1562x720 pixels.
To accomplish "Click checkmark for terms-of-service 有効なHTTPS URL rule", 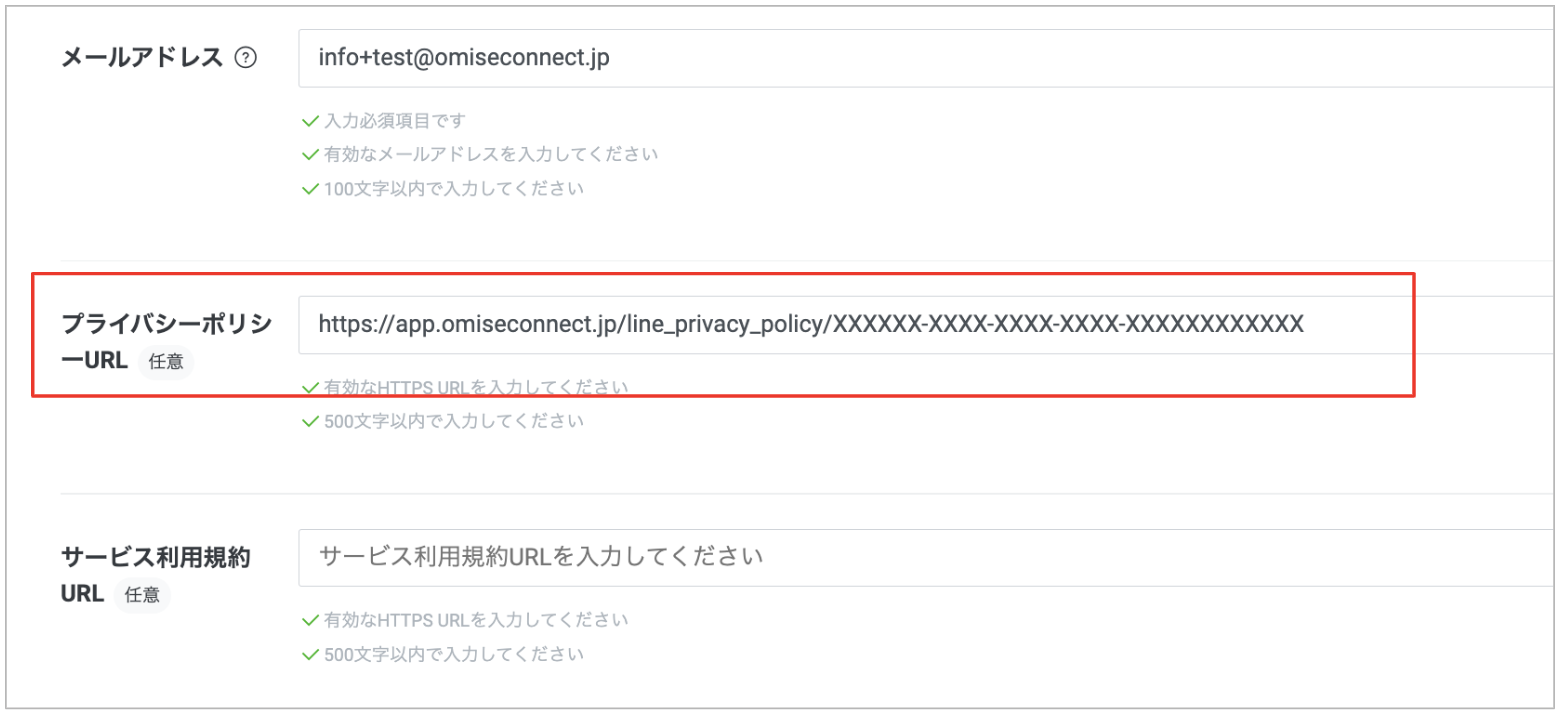I will tap(310, 621).
